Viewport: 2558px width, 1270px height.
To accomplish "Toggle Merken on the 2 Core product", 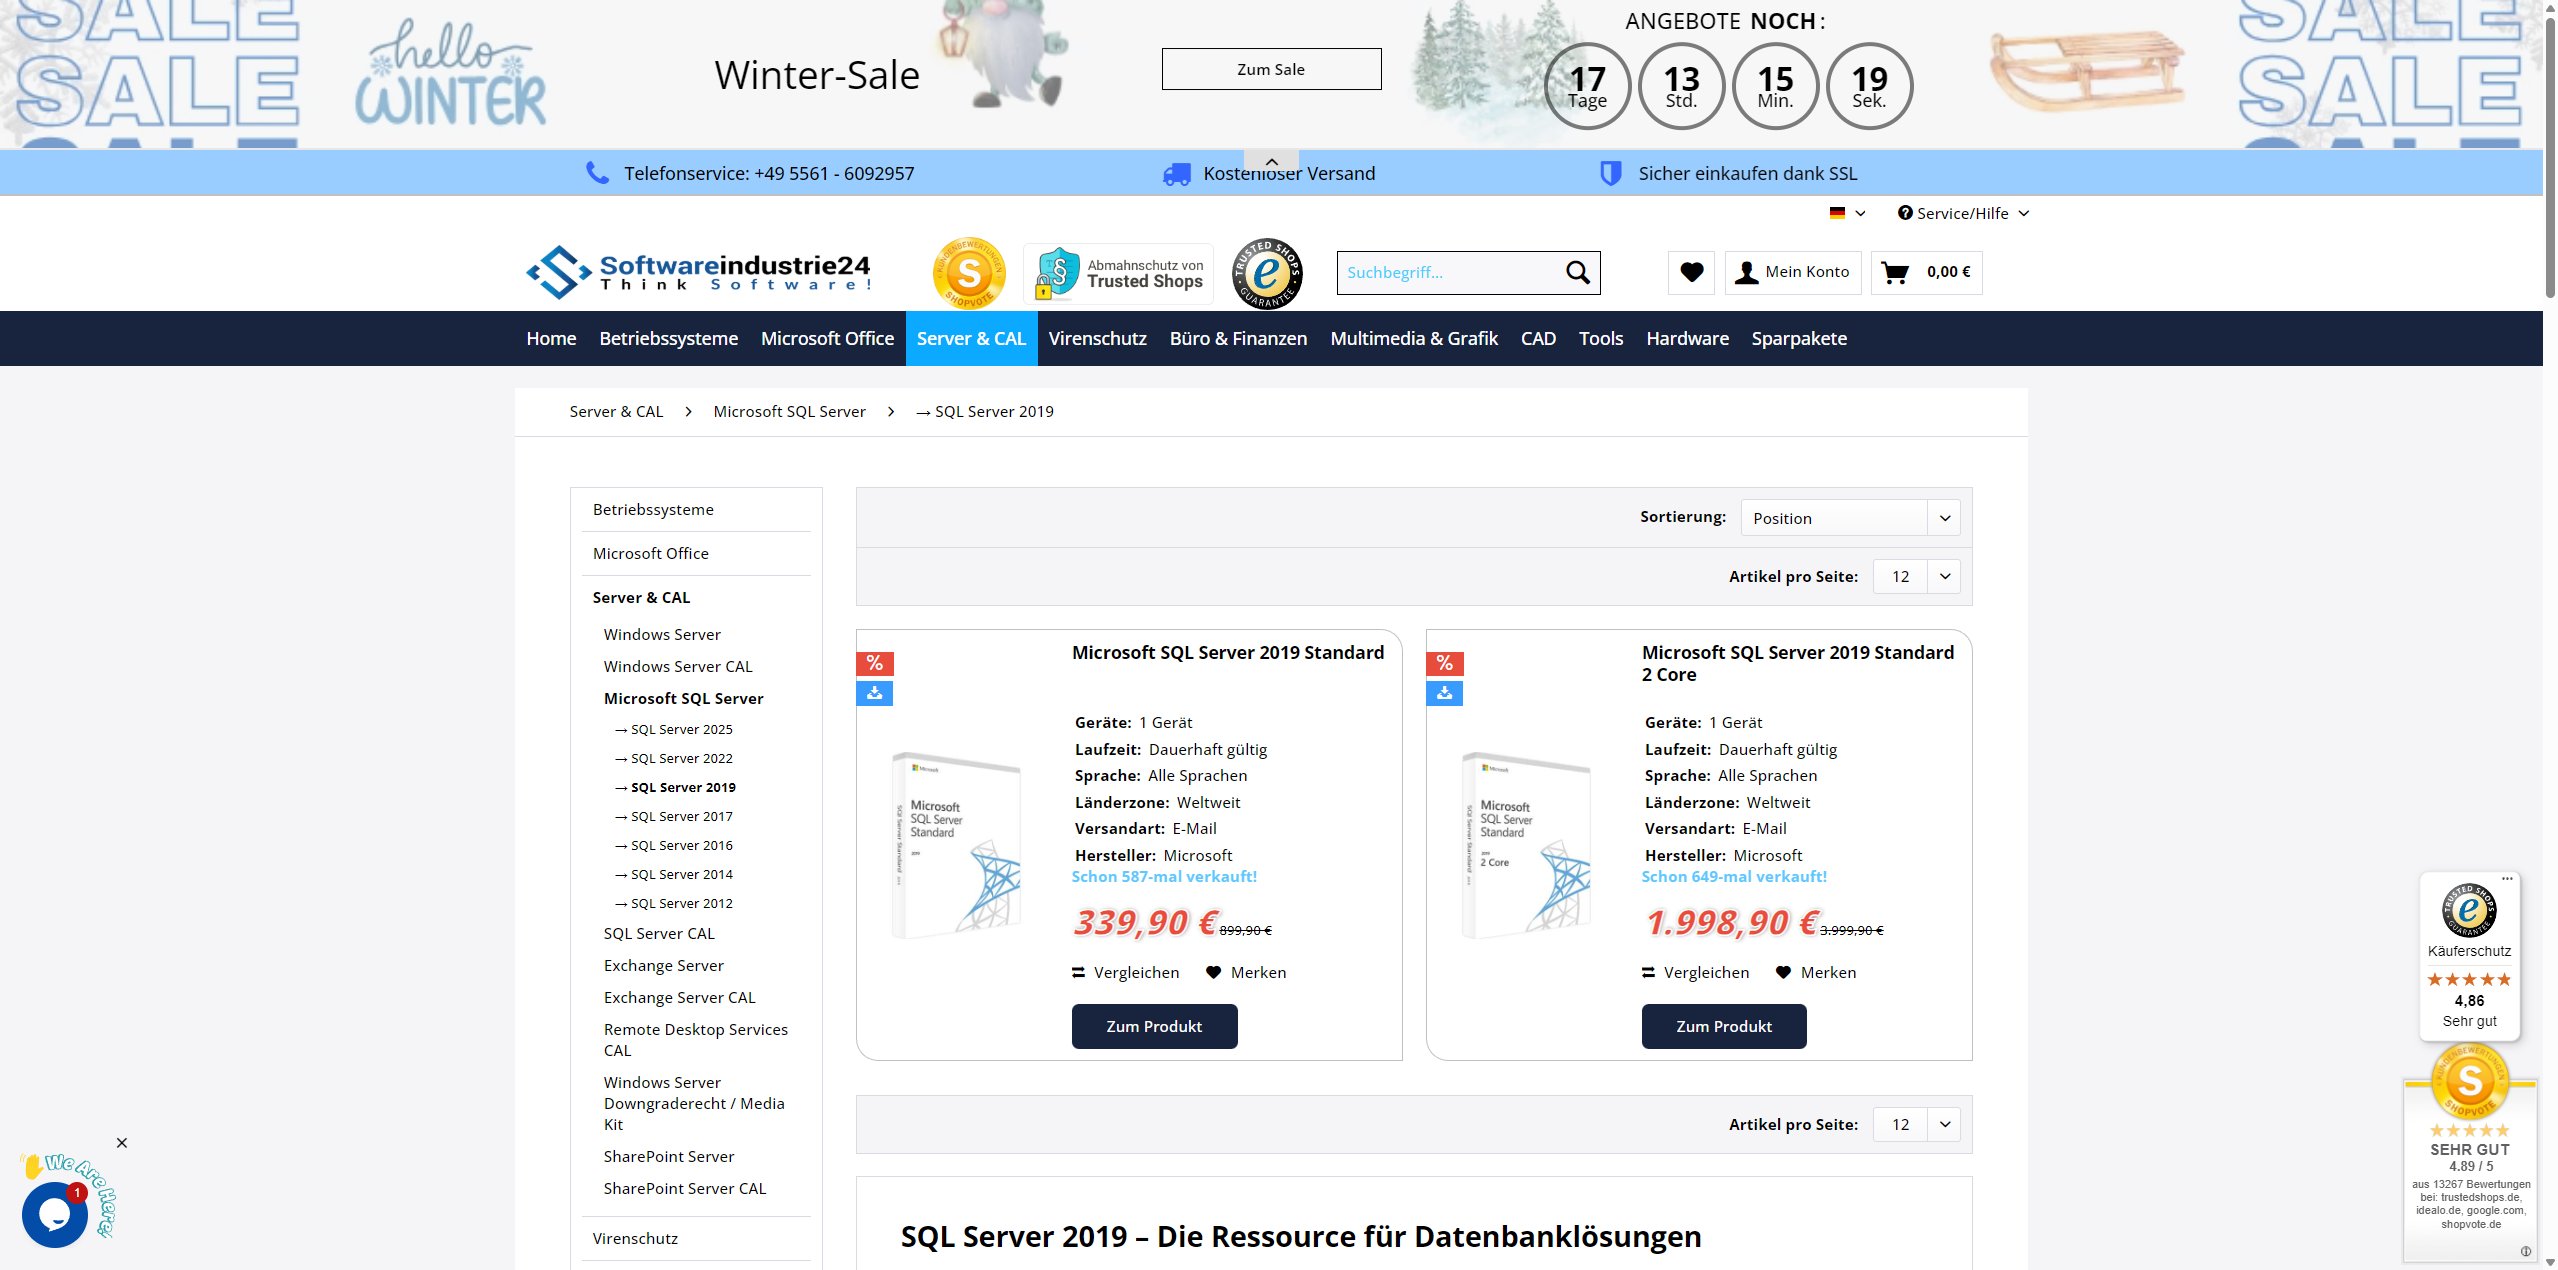I will point(1816,972).
